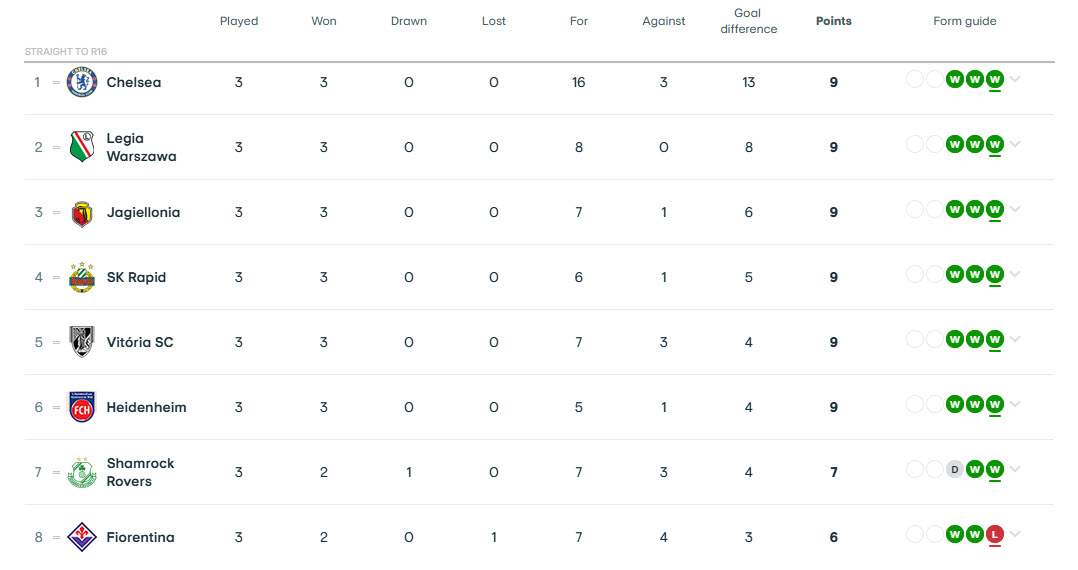
Task: Click the Jagiellonia club badge
Action: pos(81,213)
